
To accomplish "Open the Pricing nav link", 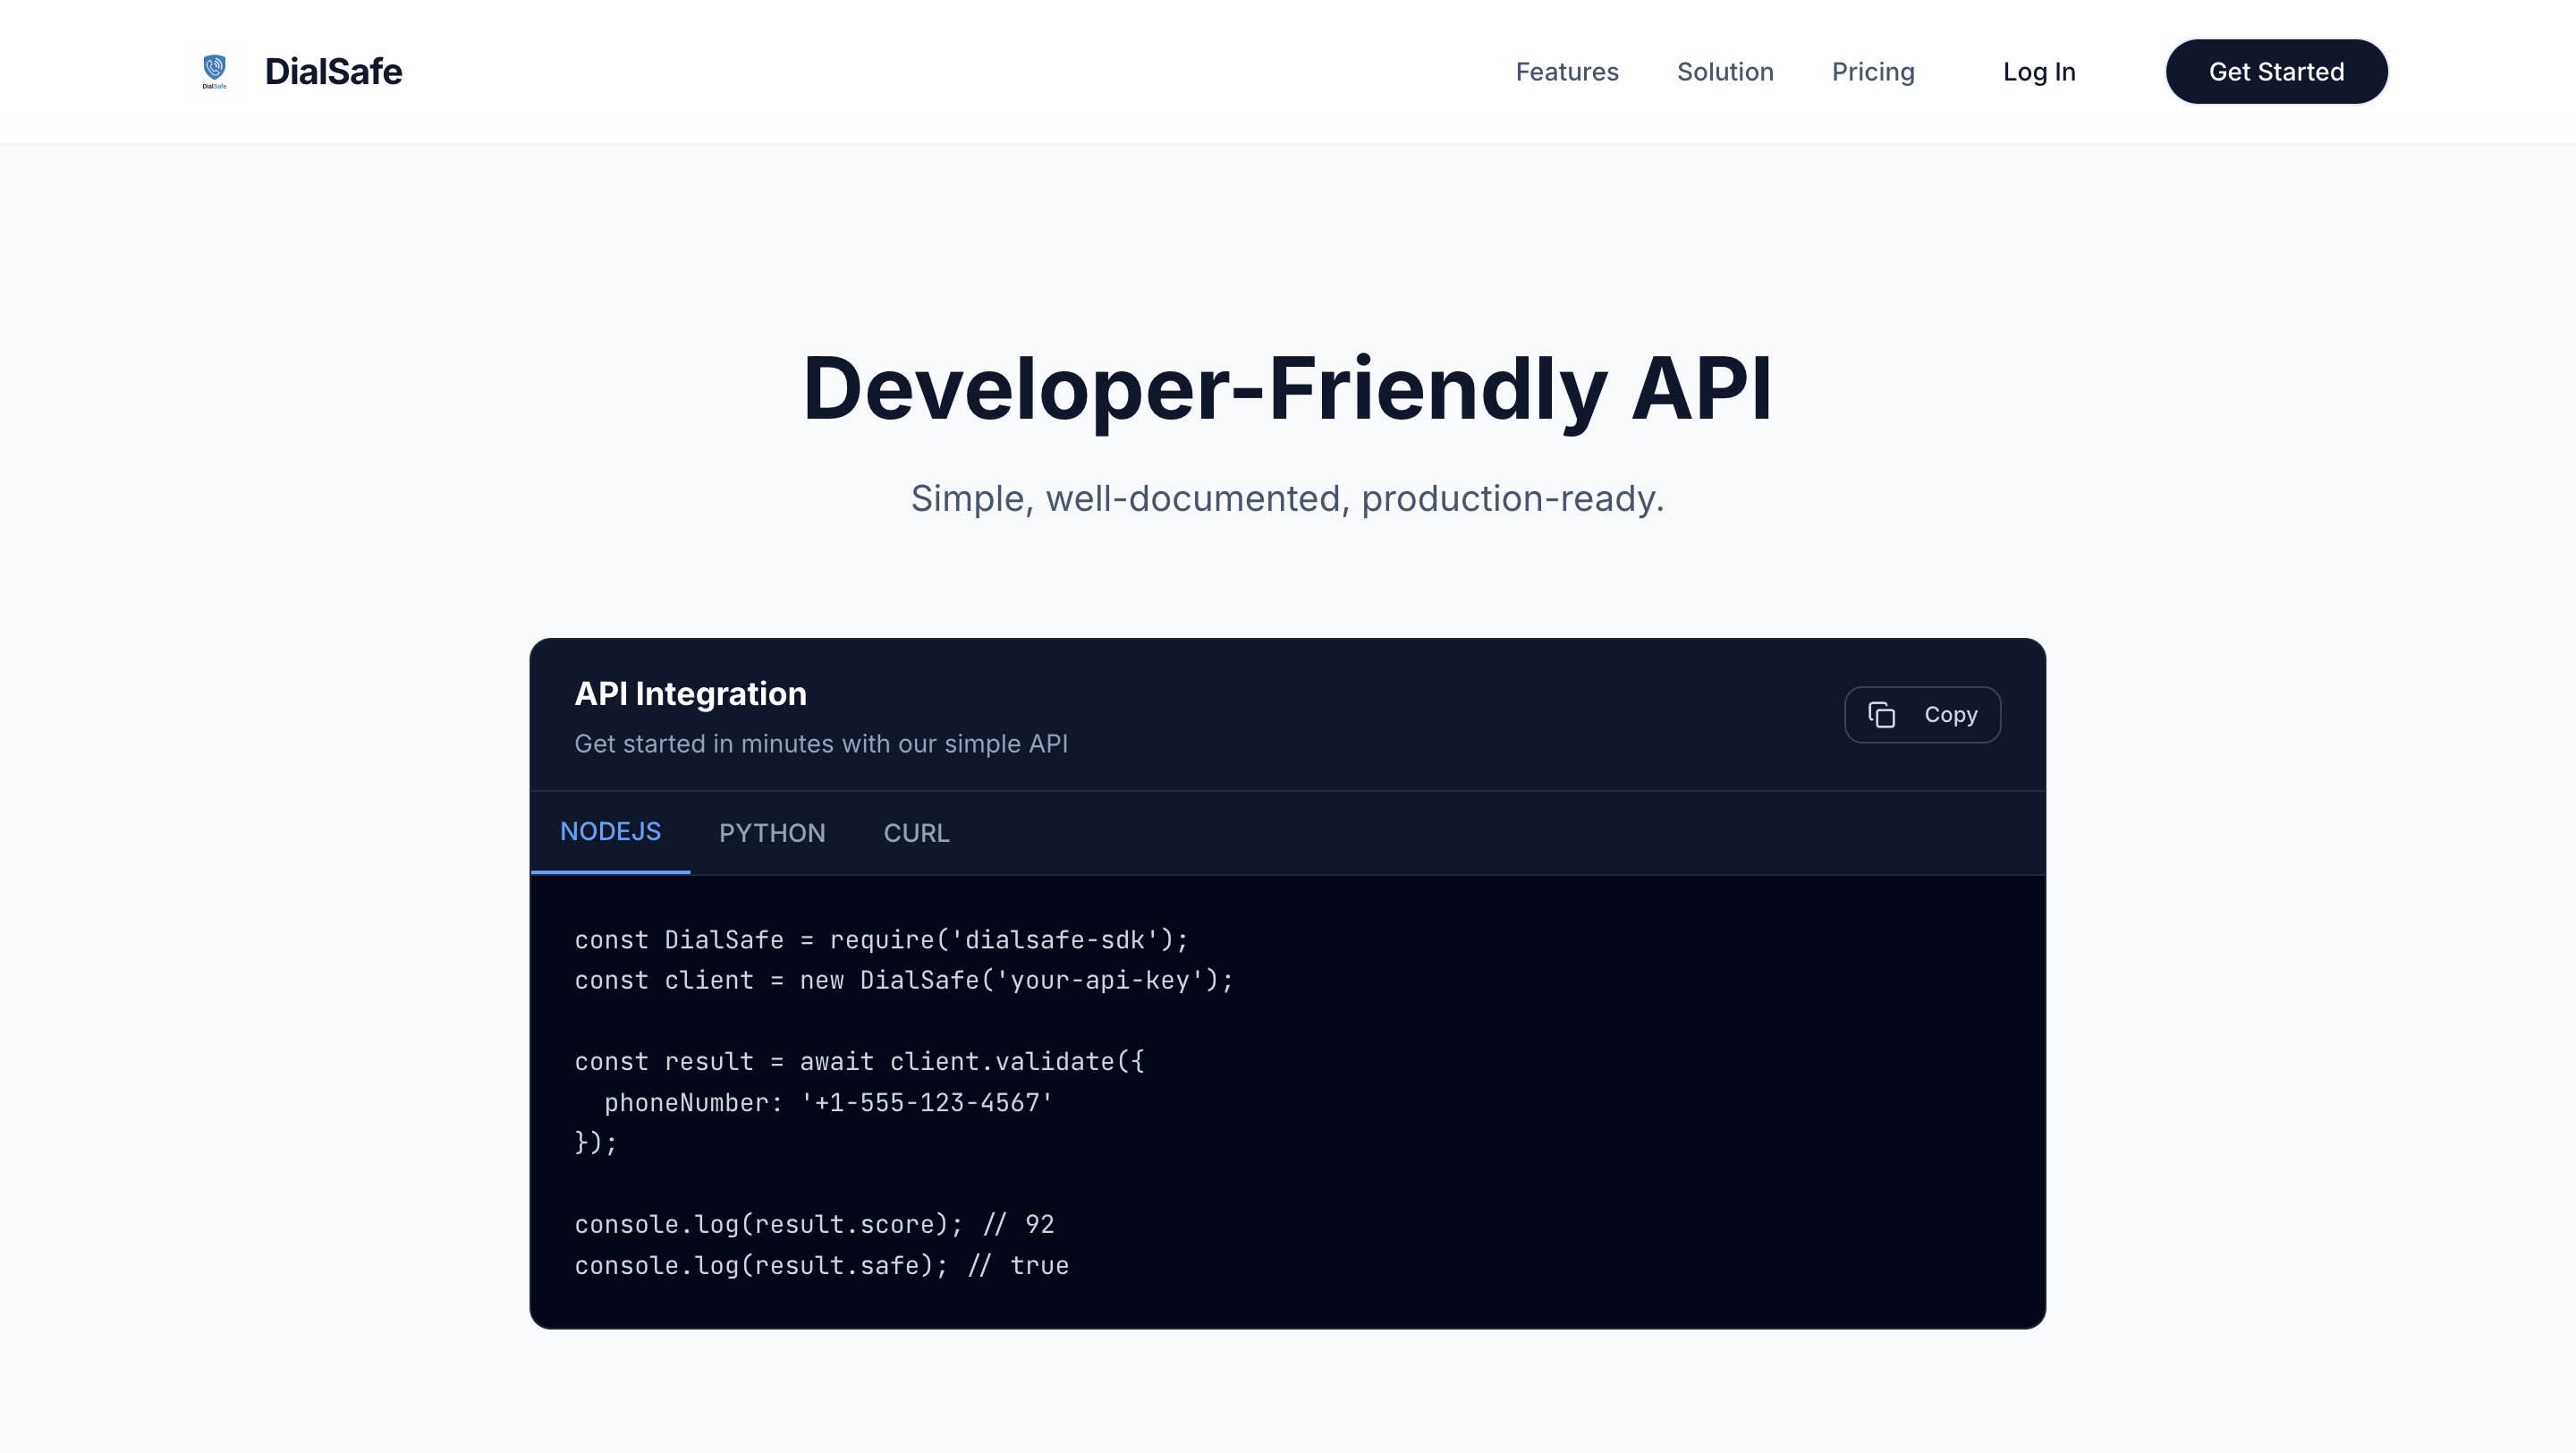I will click(x=1872, y=71).
